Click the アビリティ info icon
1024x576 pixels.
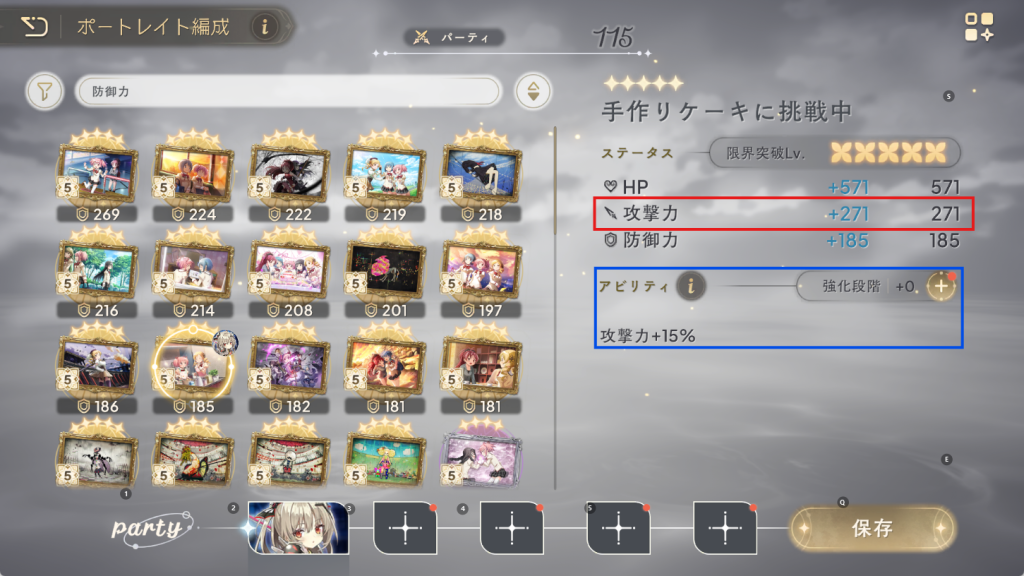tap(690, 286)
